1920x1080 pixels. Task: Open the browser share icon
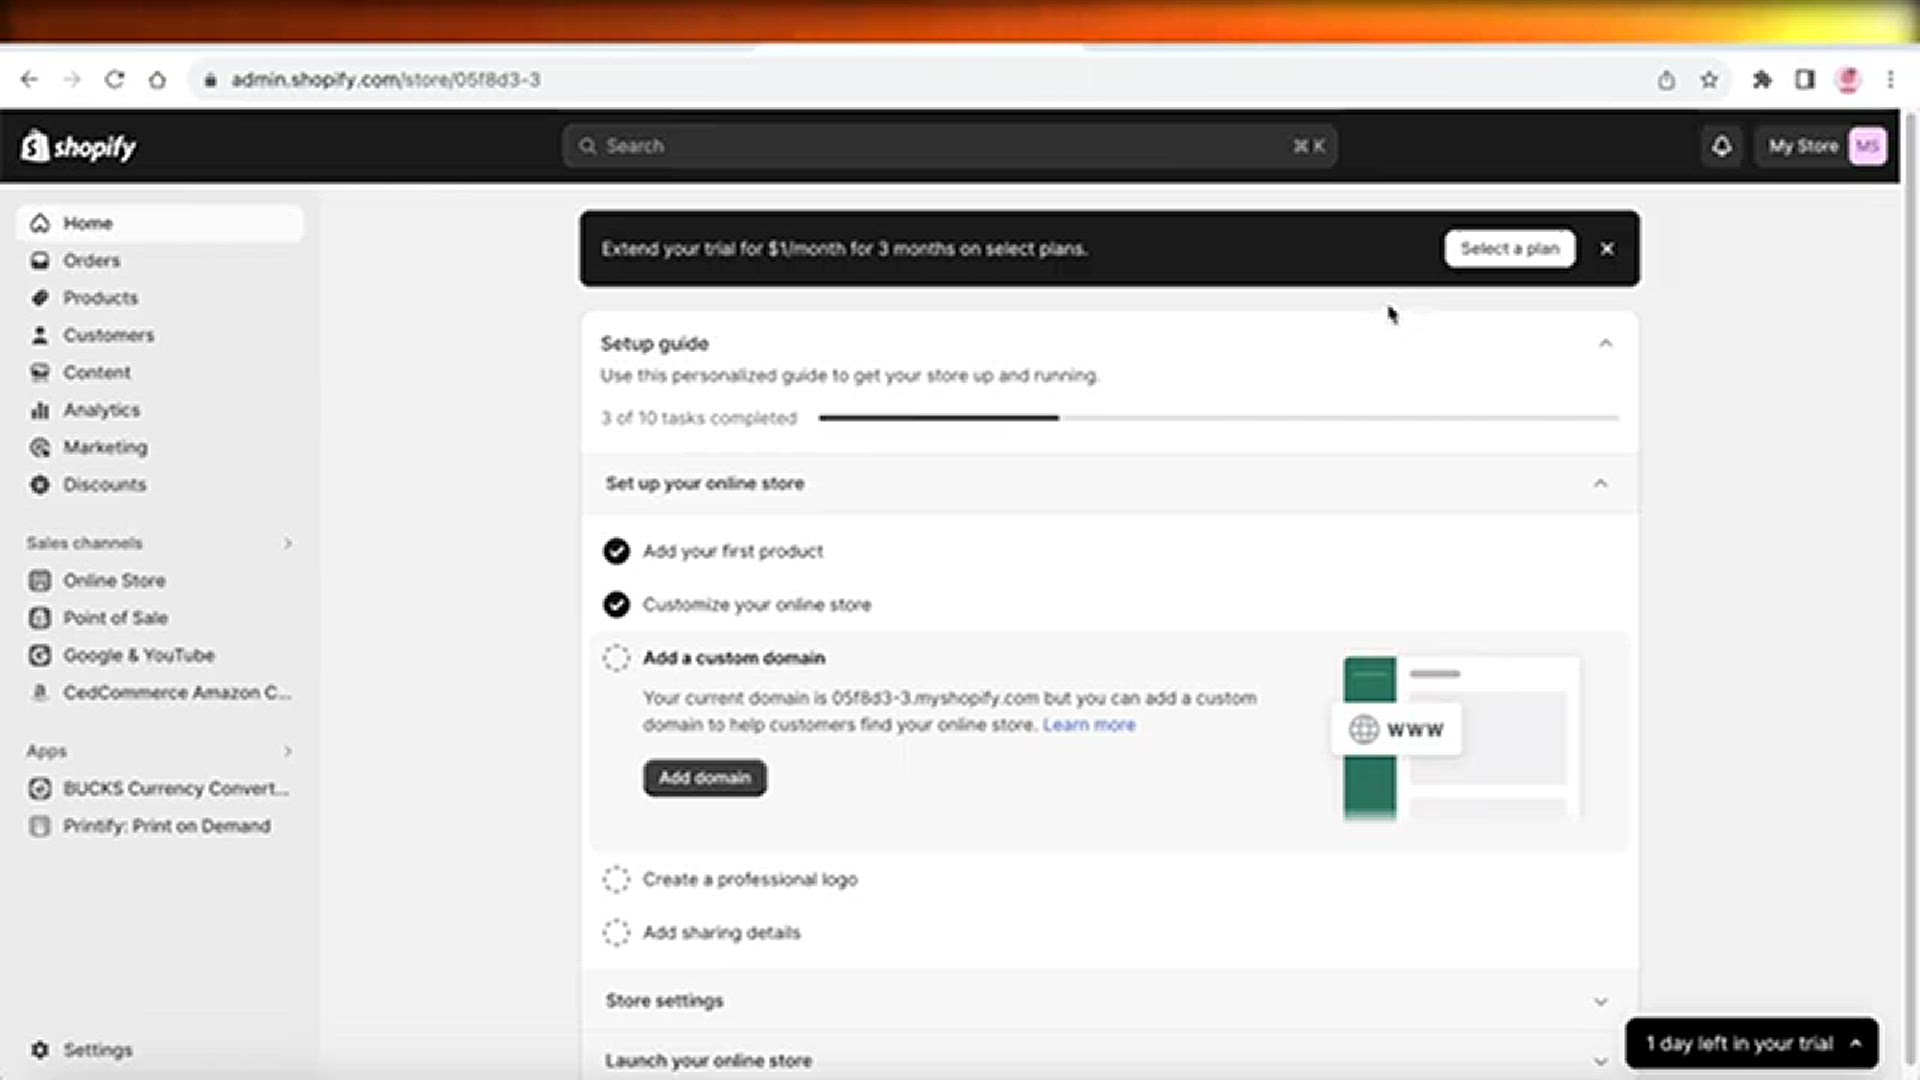pyautogui.click(x=1666, y=80)
